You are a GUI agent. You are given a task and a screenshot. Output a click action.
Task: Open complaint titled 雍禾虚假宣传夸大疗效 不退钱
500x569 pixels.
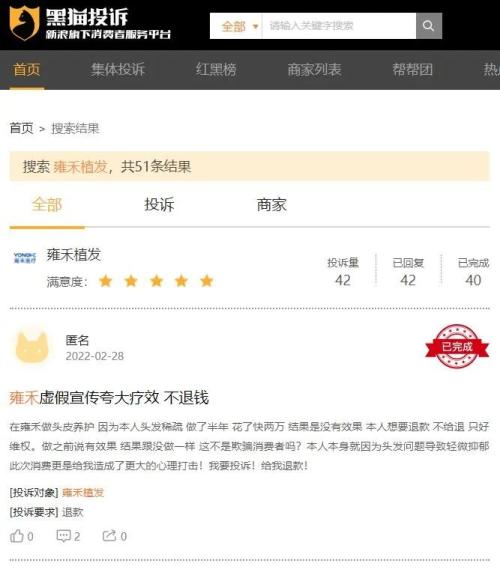(x=109, y=398)
